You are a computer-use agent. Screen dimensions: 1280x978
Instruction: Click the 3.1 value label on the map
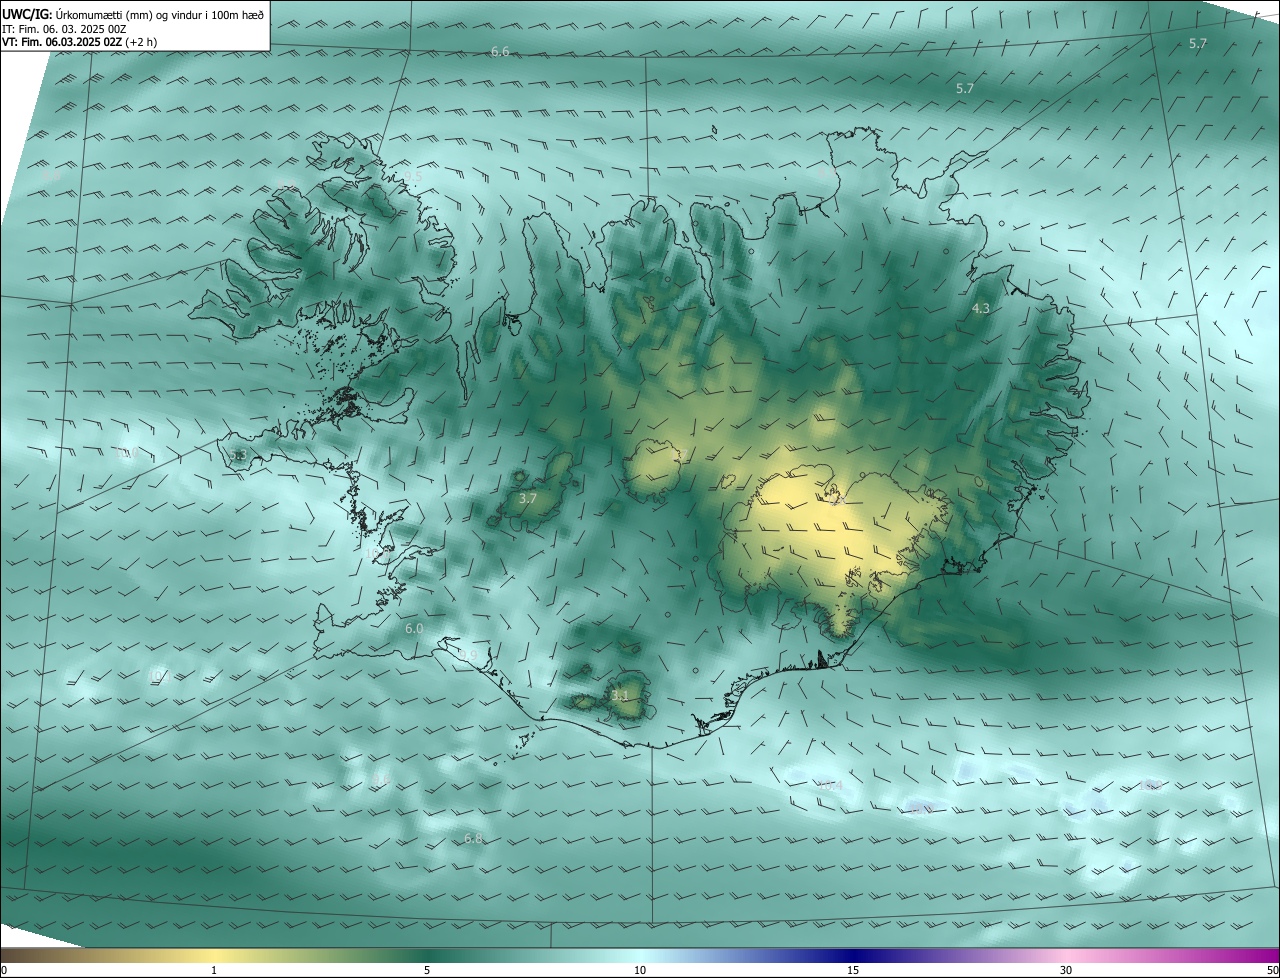pos(620,695)
